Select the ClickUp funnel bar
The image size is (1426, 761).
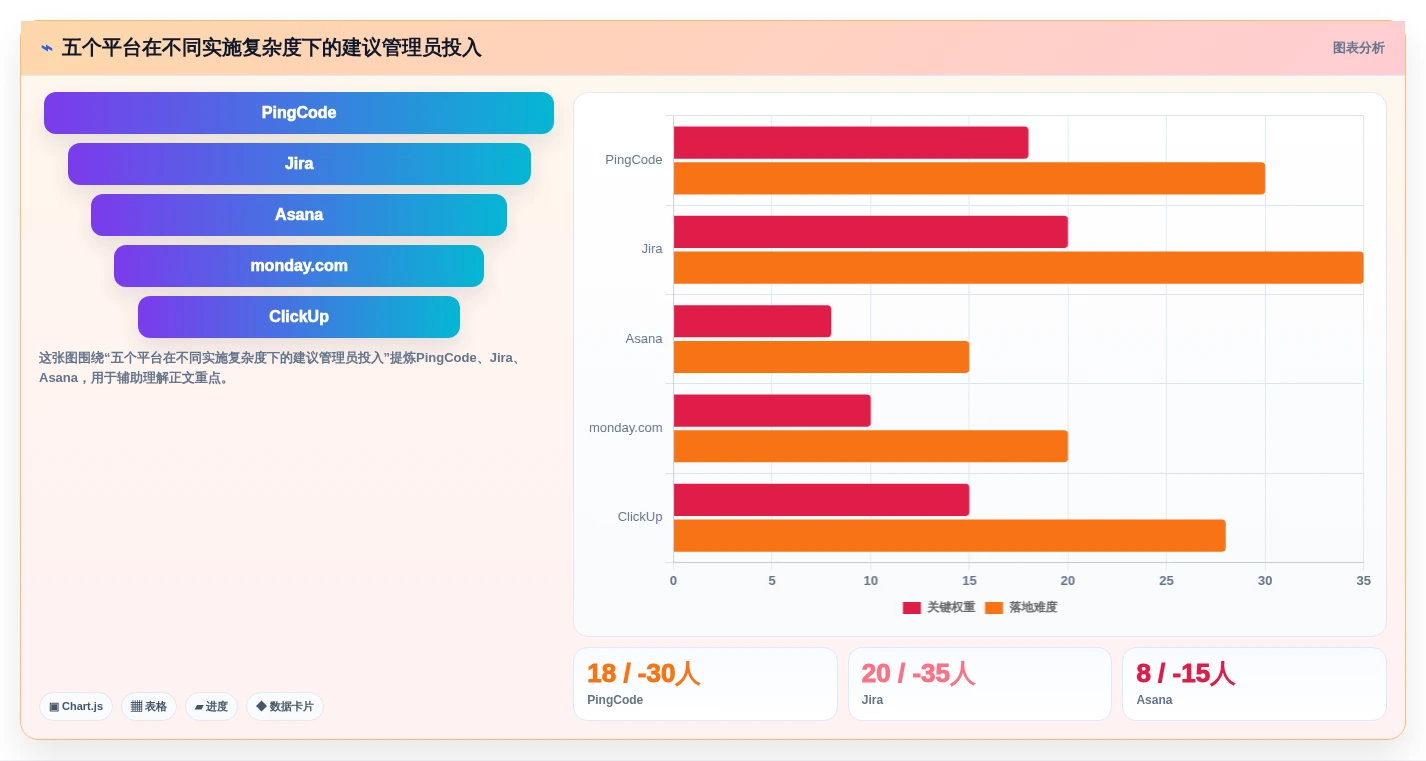299,317
